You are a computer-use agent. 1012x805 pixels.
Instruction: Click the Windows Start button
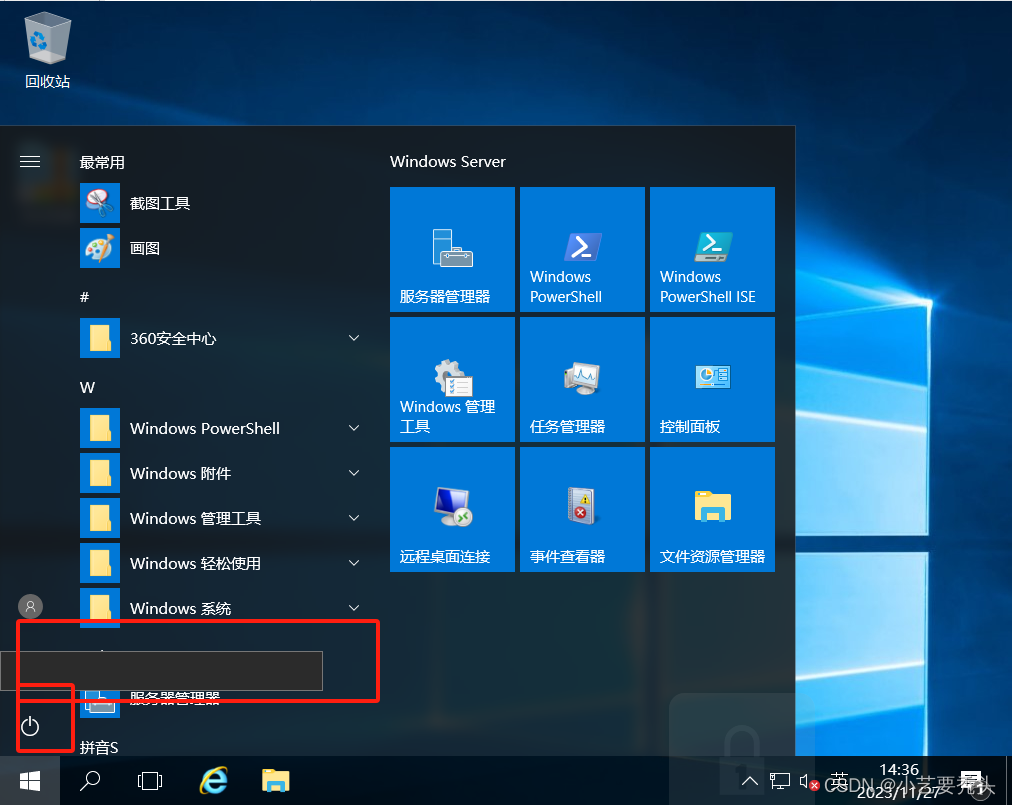coord(30,781)
